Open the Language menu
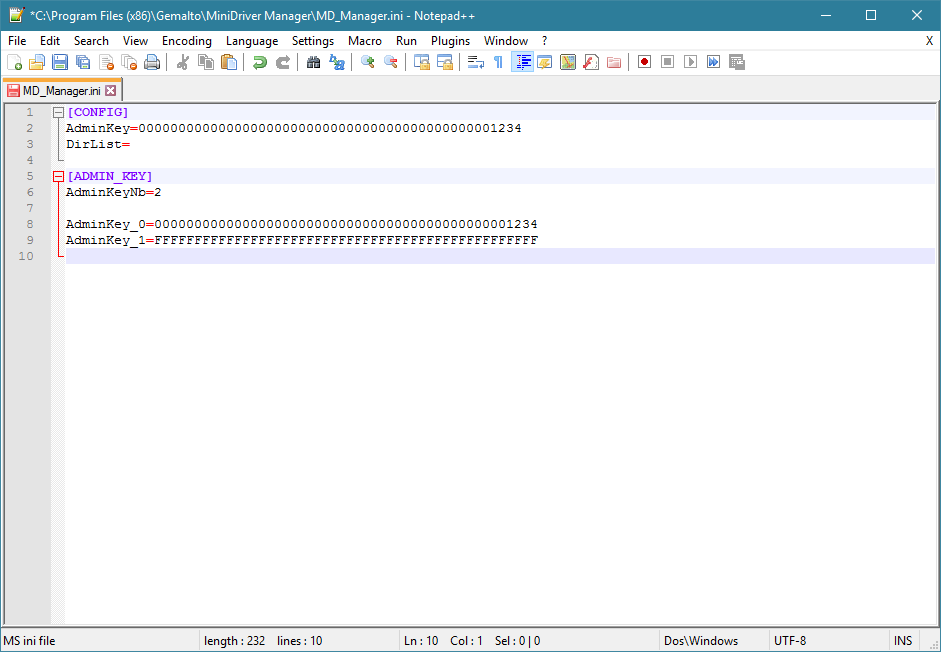This screenshot has width=941, height=652. [x=252, y=41]
